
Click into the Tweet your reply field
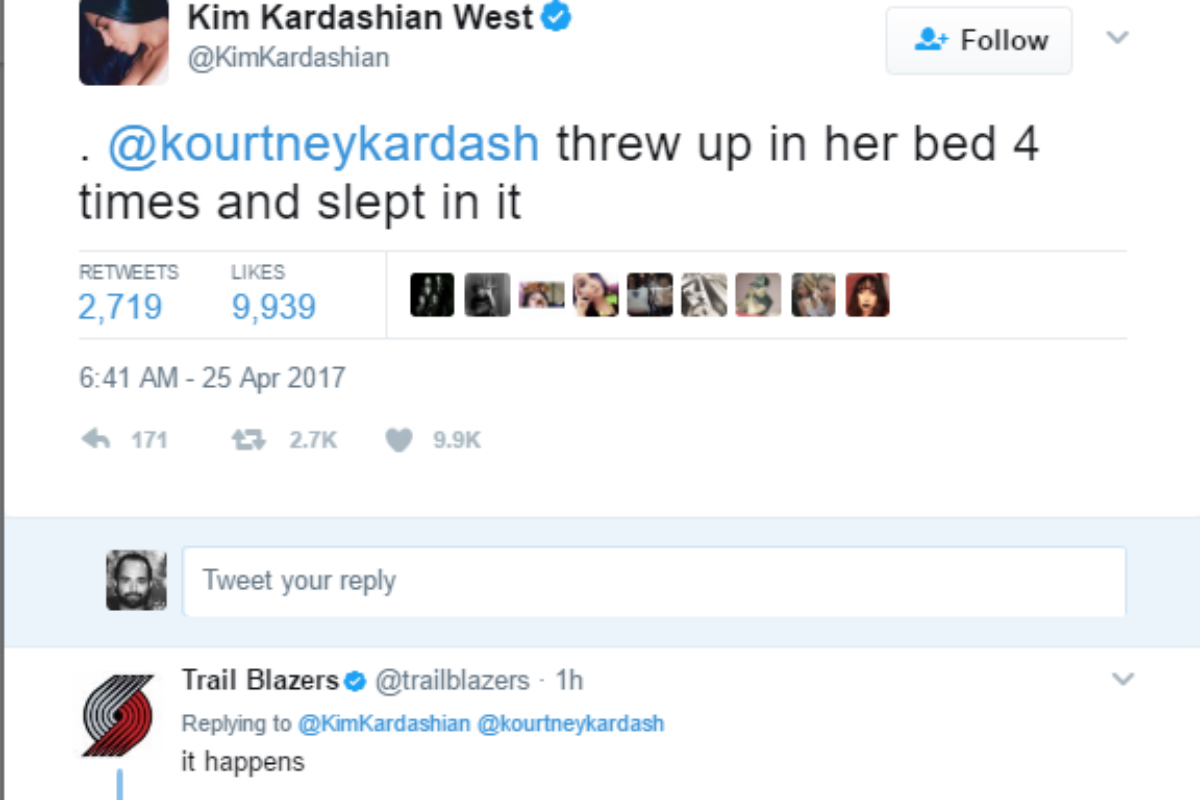click(x=654, y=581)
